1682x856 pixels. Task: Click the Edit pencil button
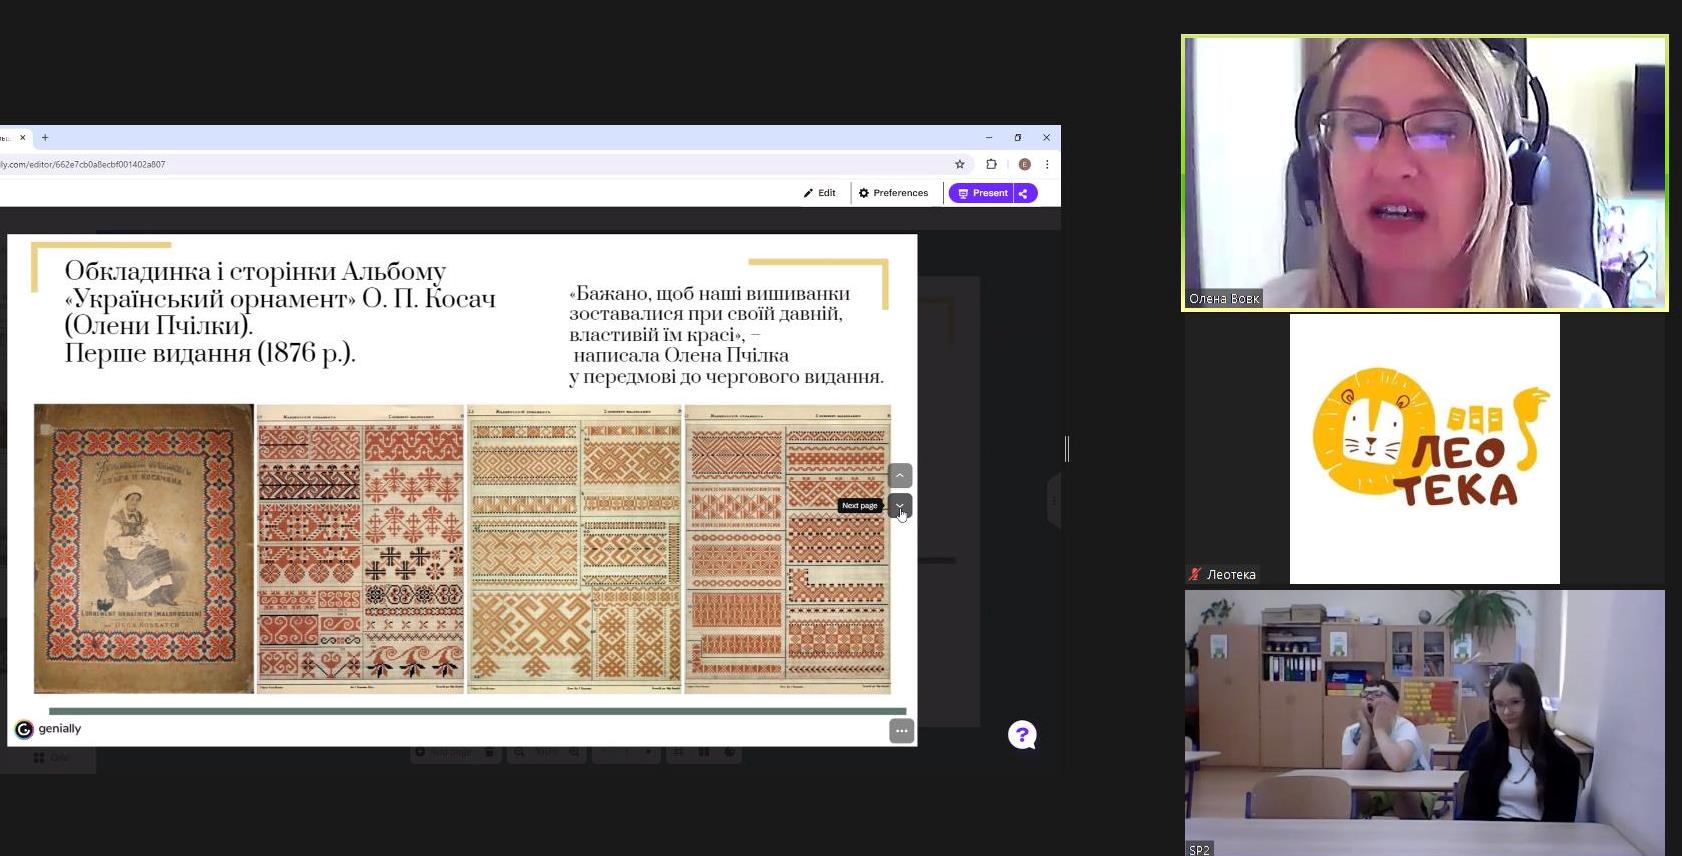819,193
